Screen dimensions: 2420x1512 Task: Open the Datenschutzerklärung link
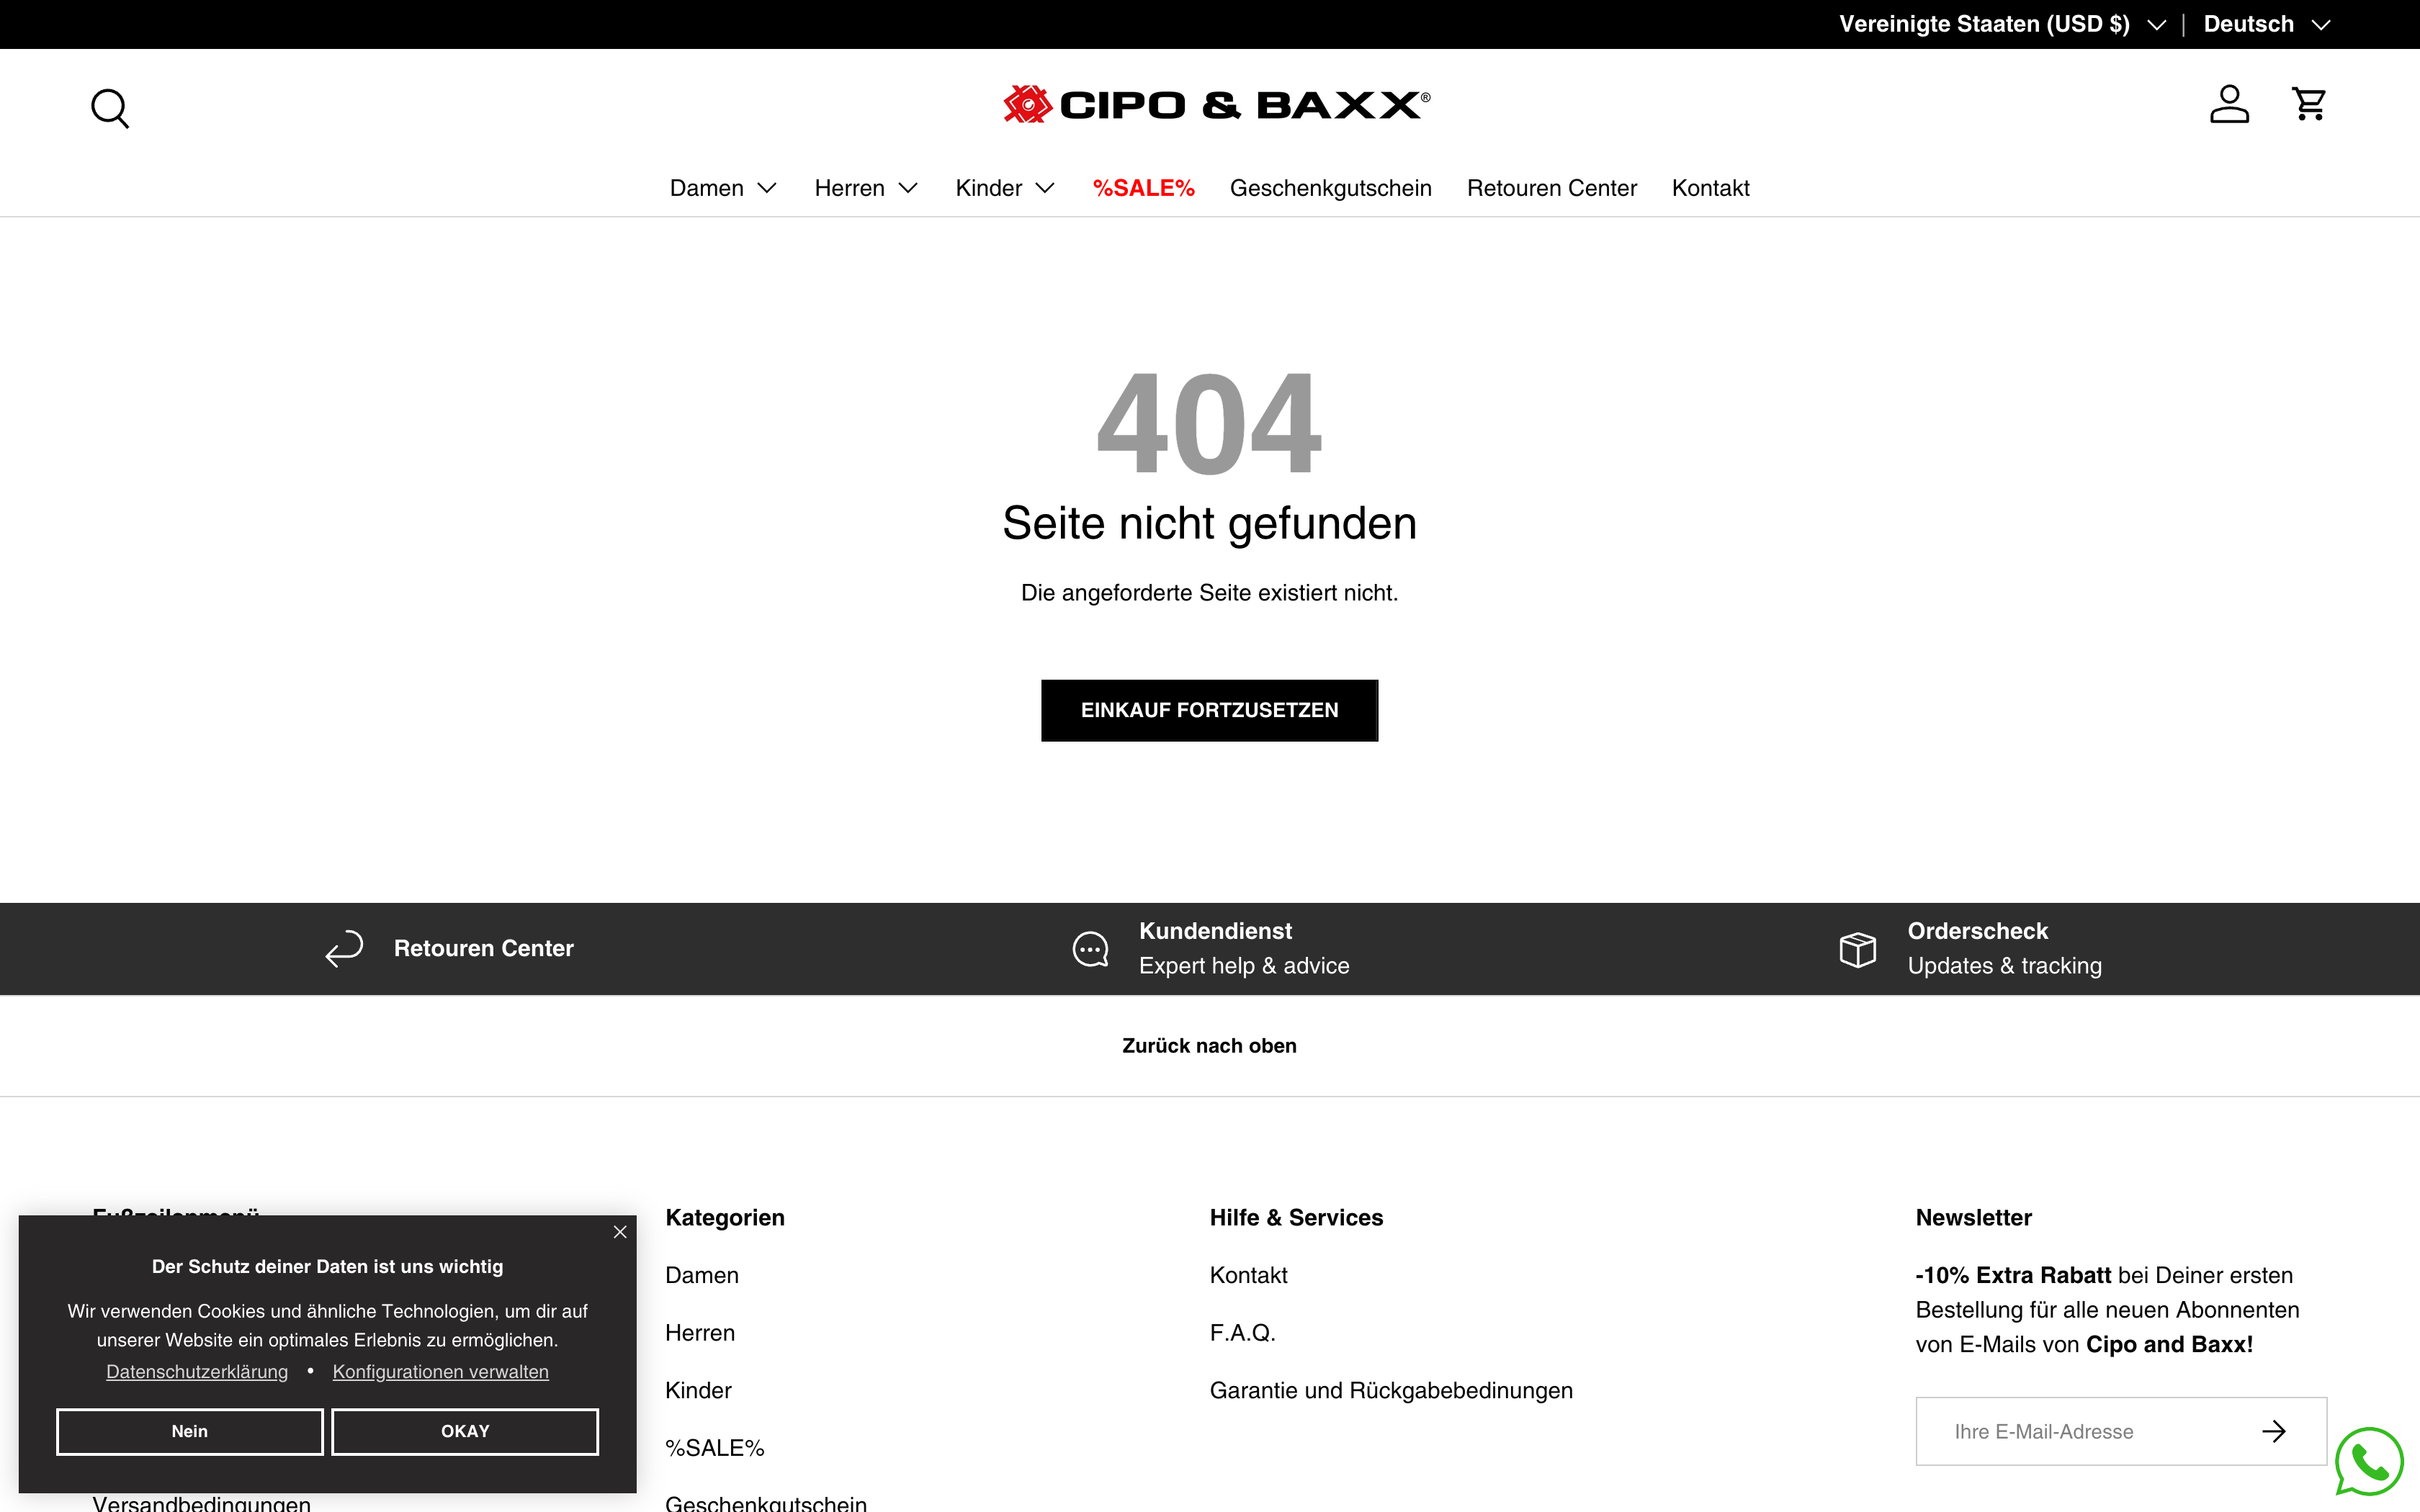196,1371
